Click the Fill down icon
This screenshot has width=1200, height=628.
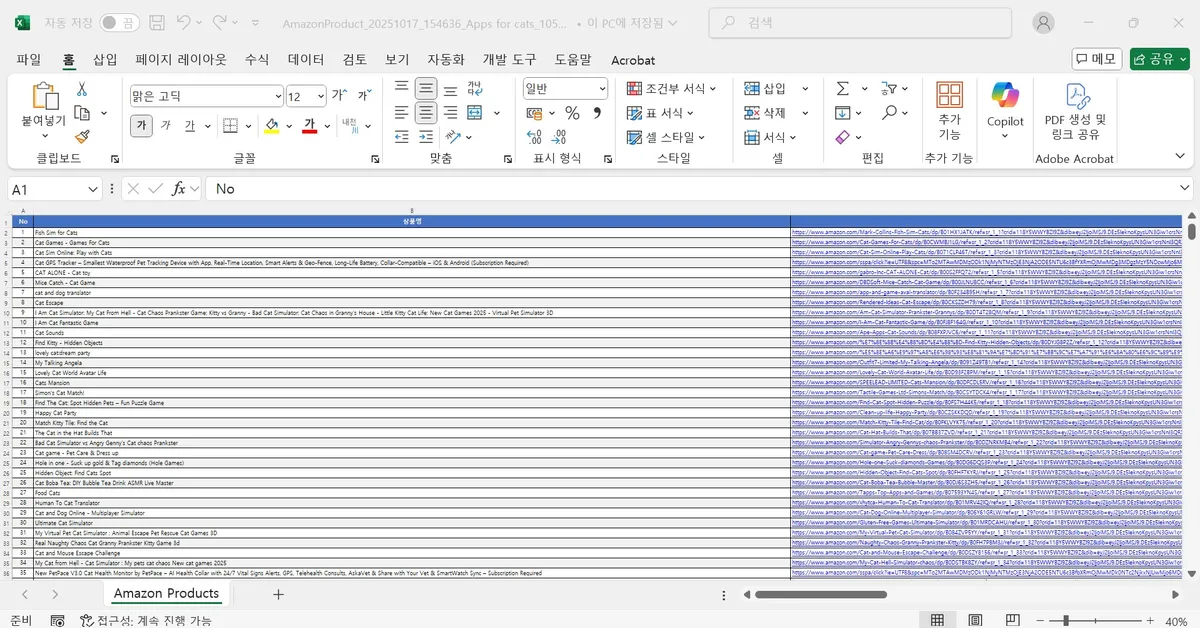point(843,113)
